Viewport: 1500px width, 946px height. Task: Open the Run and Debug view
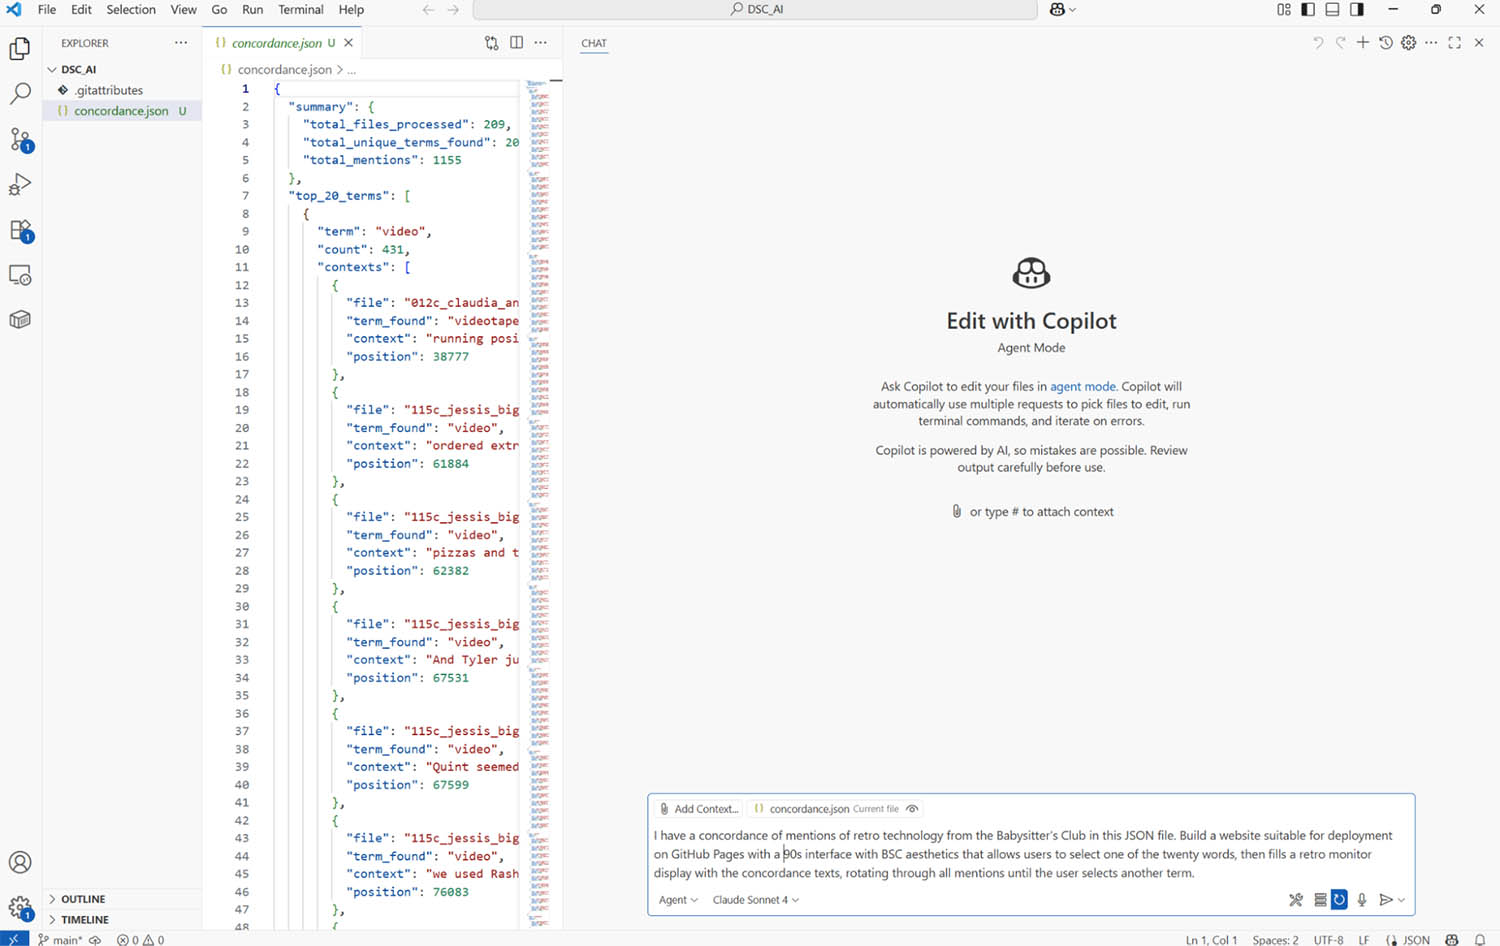[20, 184]
